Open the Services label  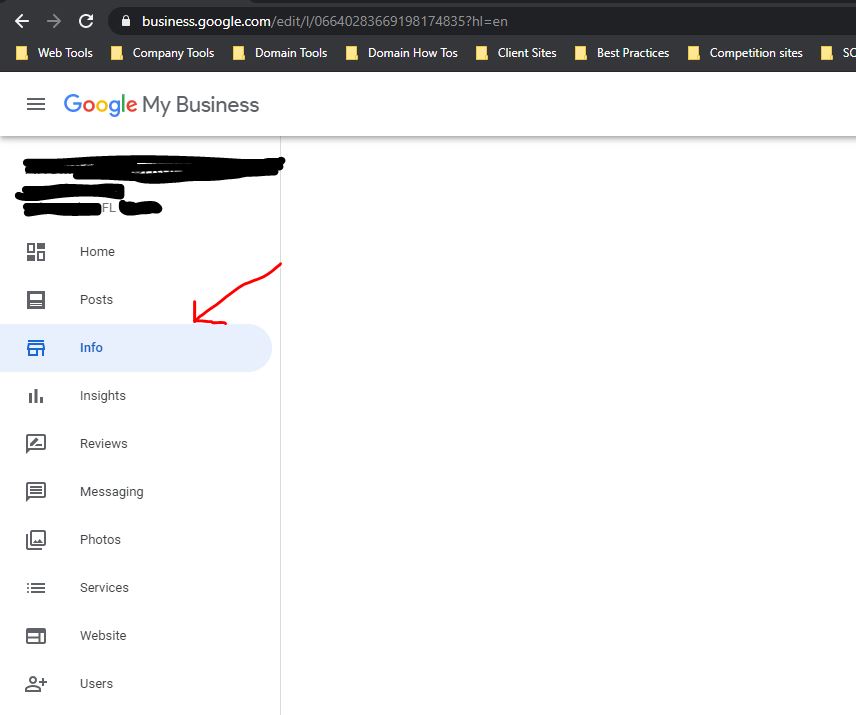104,588
